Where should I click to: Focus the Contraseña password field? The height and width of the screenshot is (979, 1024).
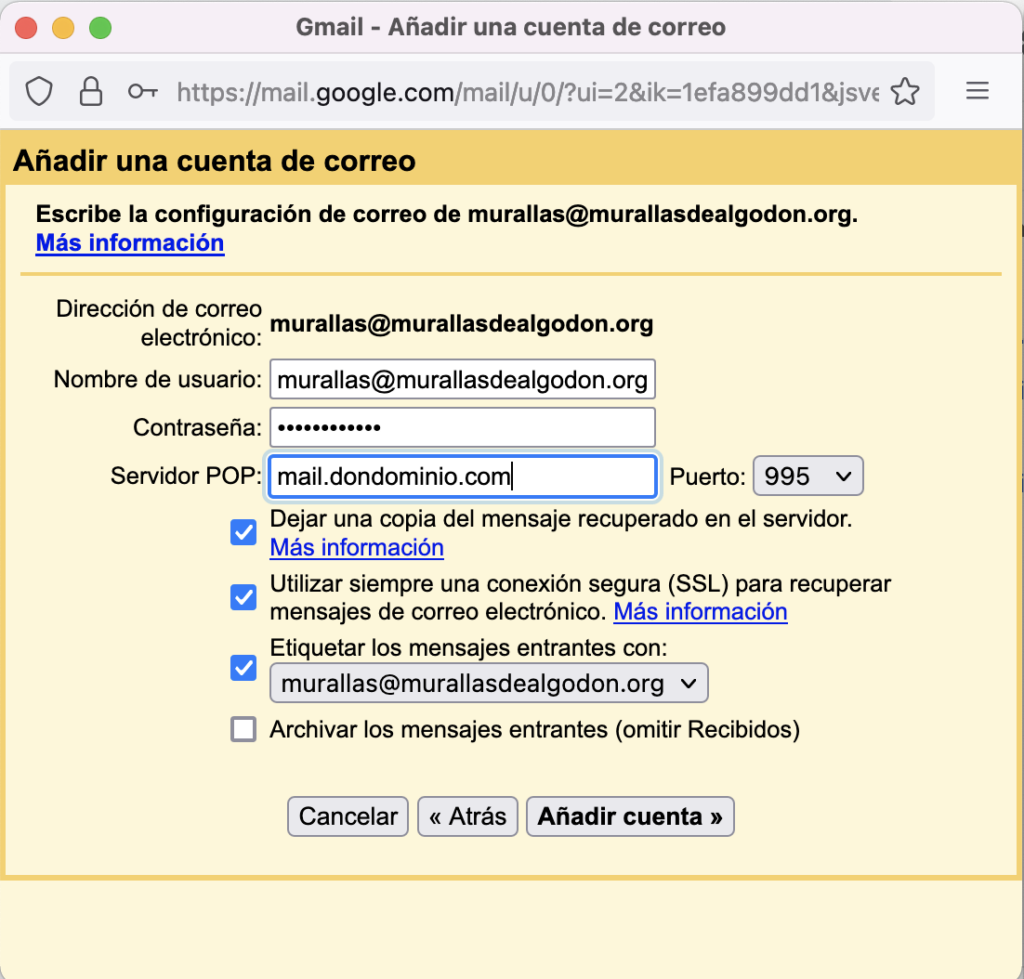(x=462, y=428)
